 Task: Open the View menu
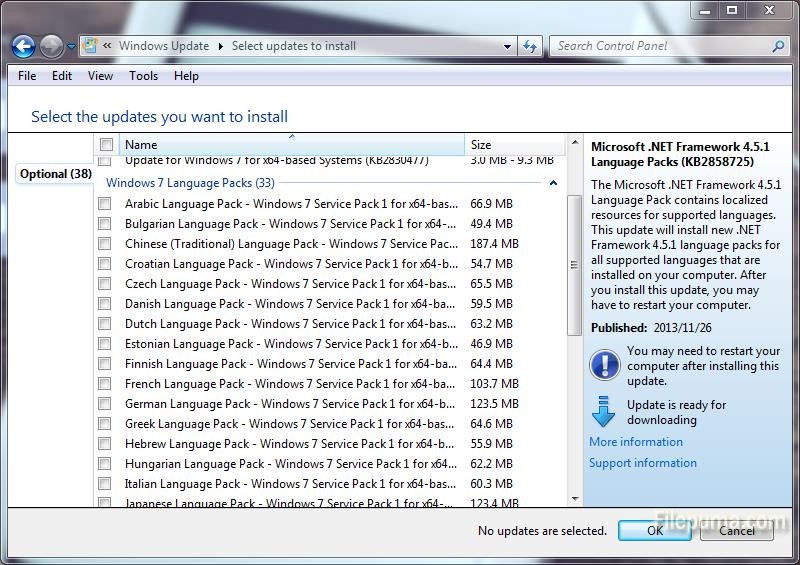point(100,76)
